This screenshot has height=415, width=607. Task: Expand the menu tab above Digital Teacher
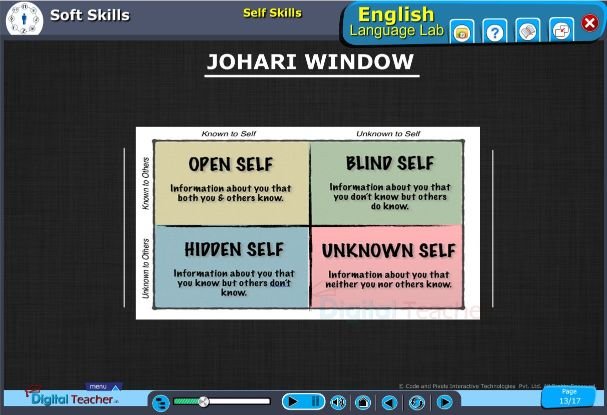pyautogui.click(x=97, y=385)
